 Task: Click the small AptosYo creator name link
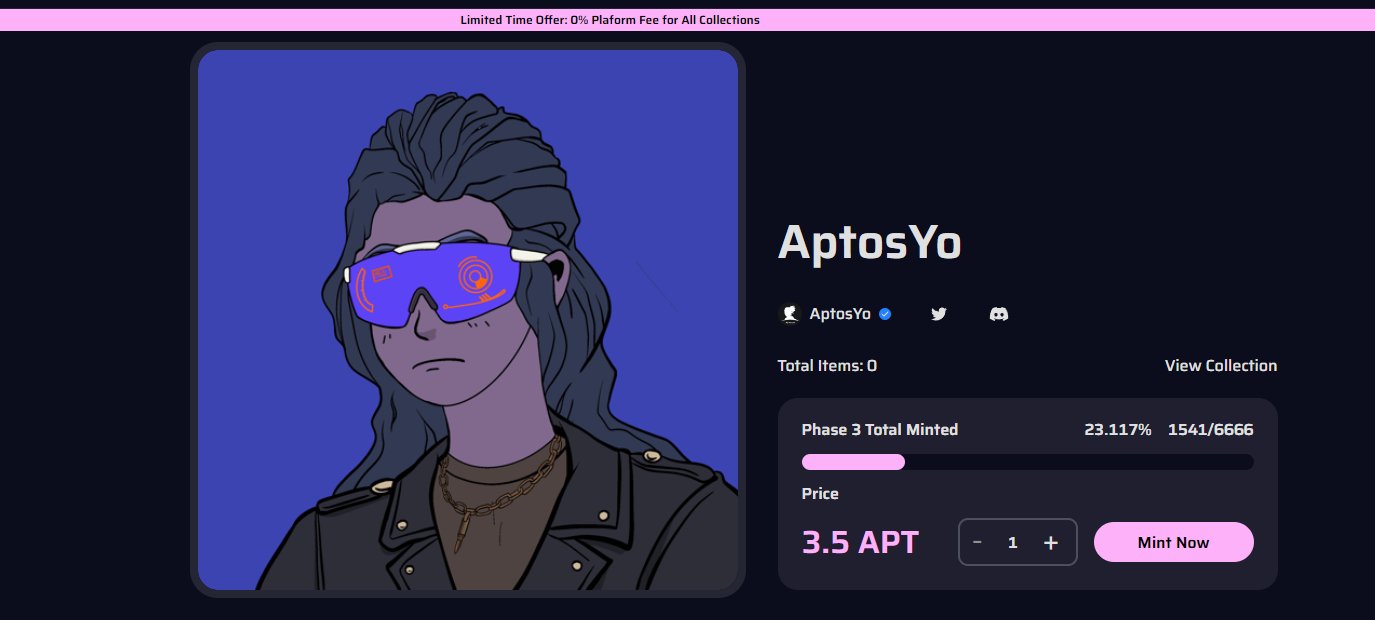click(840, 314)
